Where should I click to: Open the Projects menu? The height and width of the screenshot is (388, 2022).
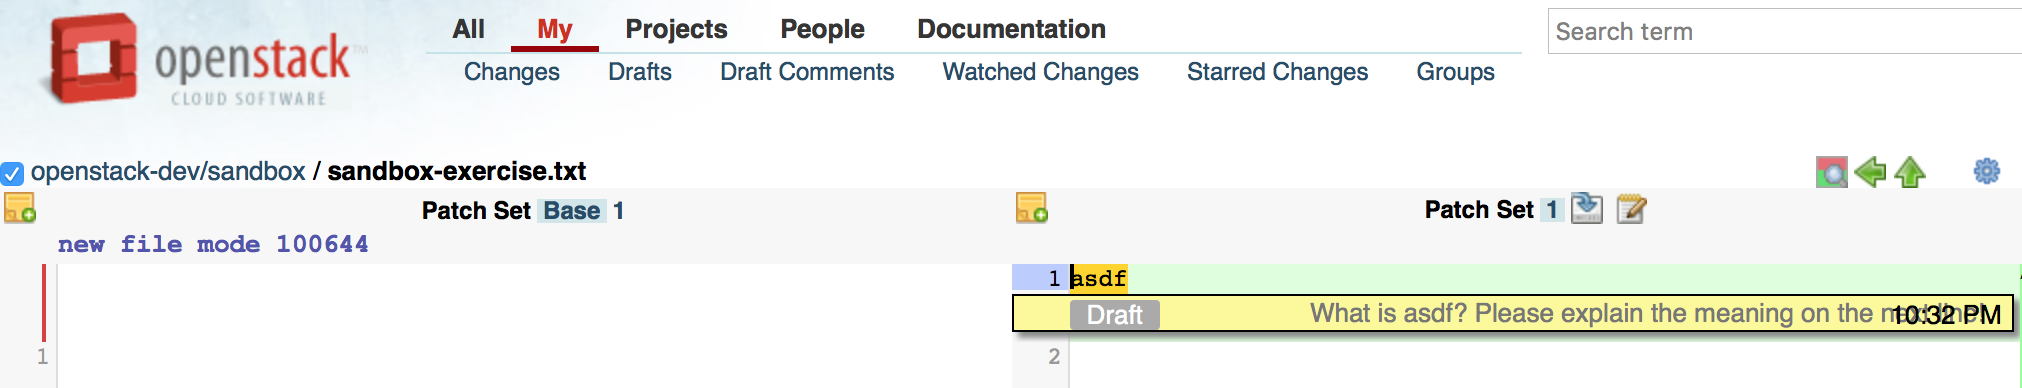coord(676,29)
